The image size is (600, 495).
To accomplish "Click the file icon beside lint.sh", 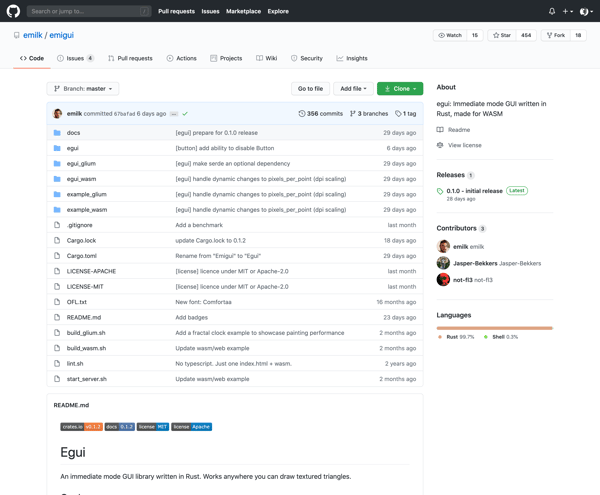I will pyautogui.click(x=57, y=363).
